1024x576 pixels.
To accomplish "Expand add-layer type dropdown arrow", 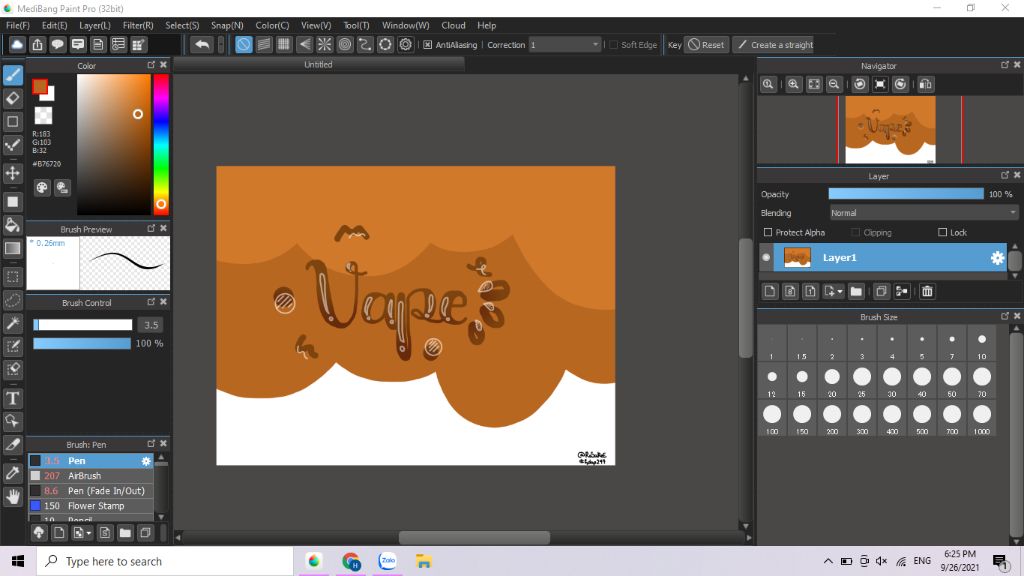I will pos(840,291).
